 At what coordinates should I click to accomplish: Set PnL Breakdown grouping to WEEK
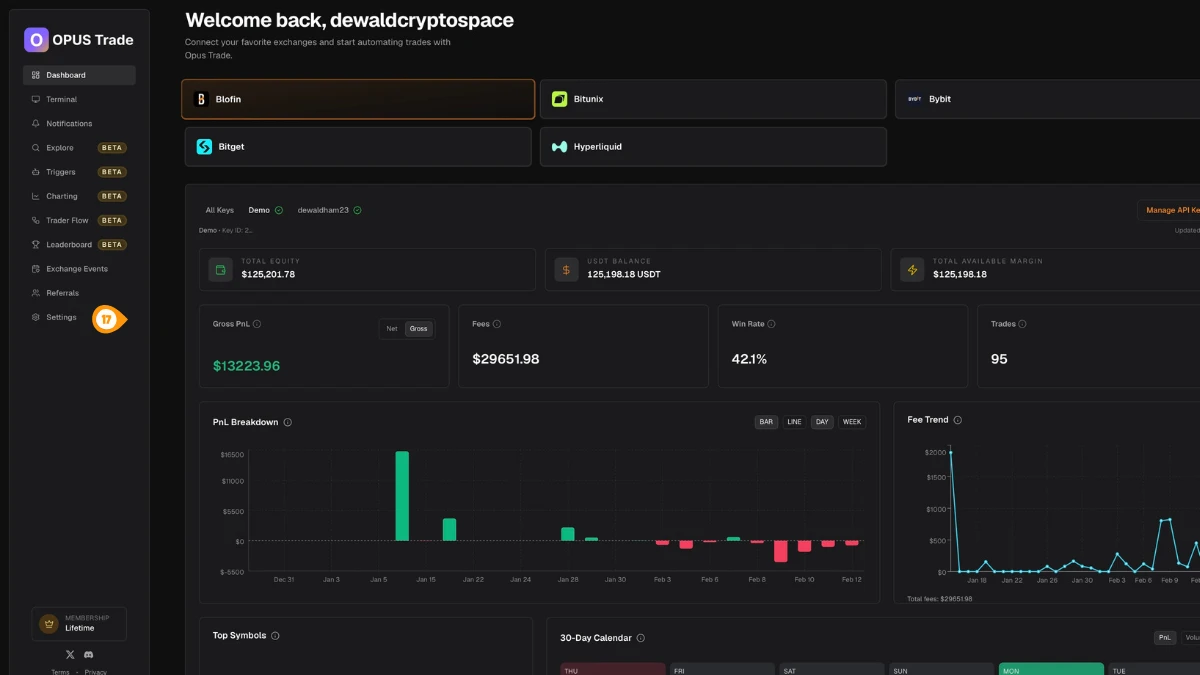point(852,422)
